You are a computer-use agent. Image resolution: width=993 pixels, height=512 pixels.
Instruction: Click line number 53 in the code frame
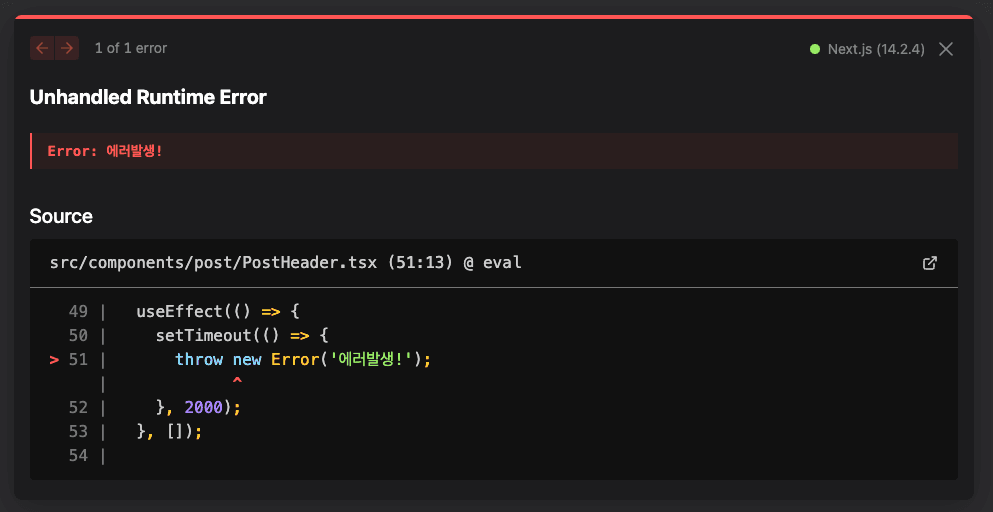click(78, 431)
